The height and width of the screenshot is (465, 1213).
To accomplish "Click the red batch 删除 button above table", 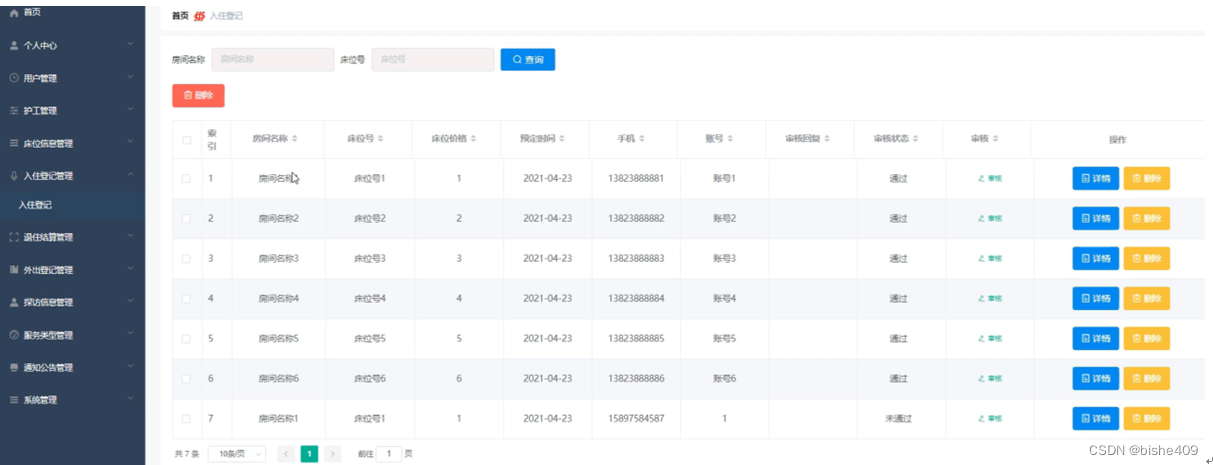I will point(198,95).
